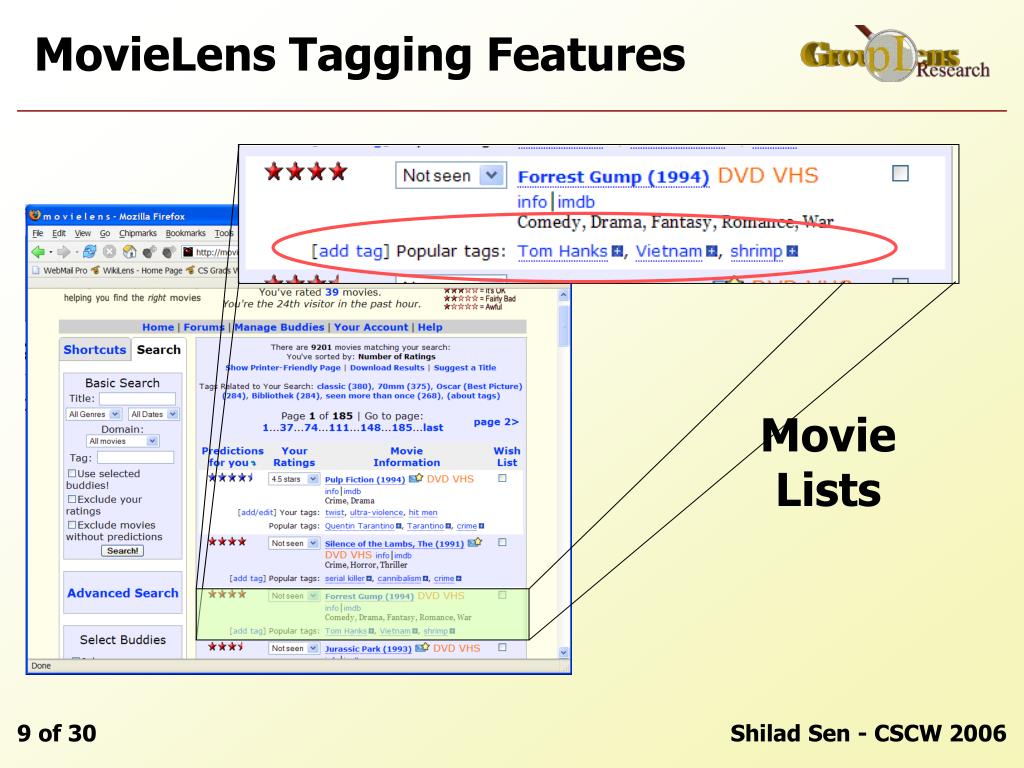Click plus icon next to shrimp in zoomed panel
The image size is (1024, 768).
pos(792,251)
